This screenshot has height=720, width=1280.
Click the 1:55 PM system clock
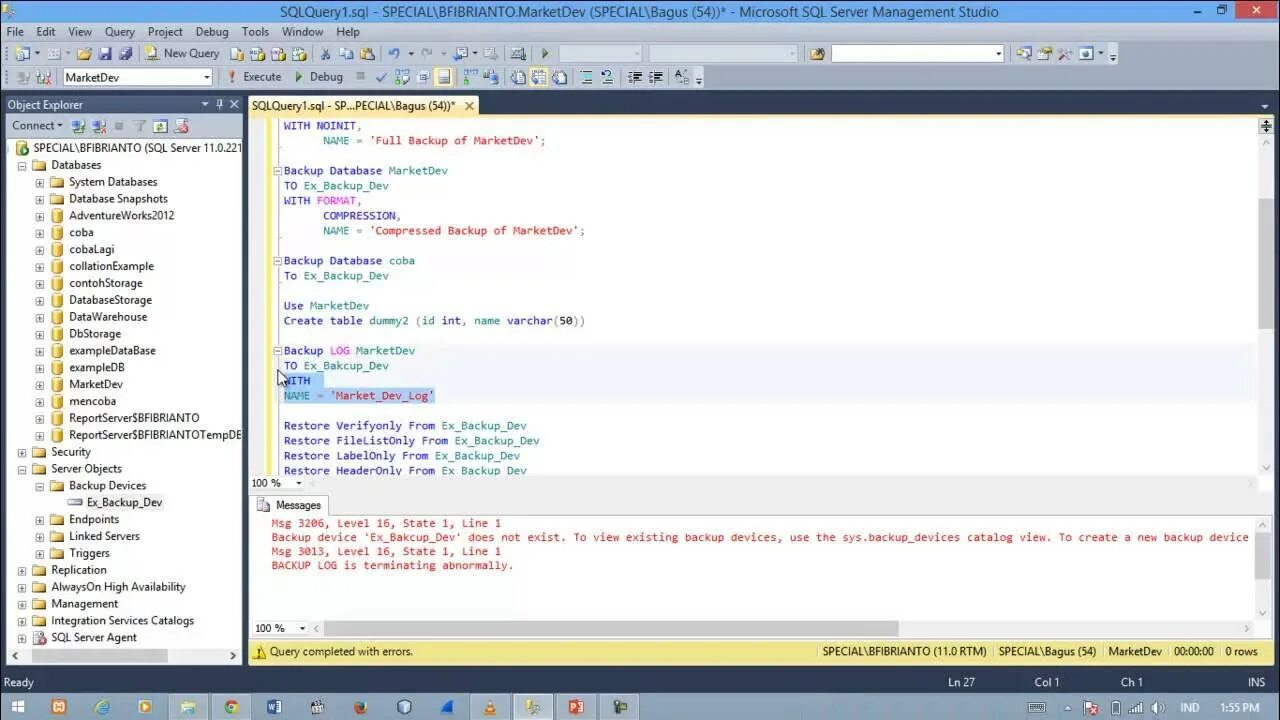pyautogui.click(x=1239, y=707)
